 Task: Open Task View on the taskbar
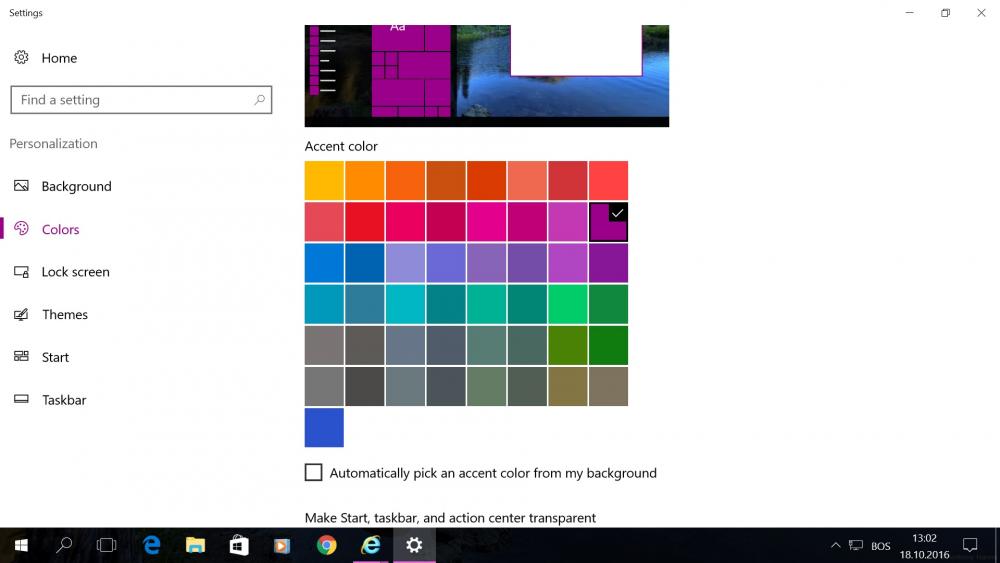click(x=106, y=545)
